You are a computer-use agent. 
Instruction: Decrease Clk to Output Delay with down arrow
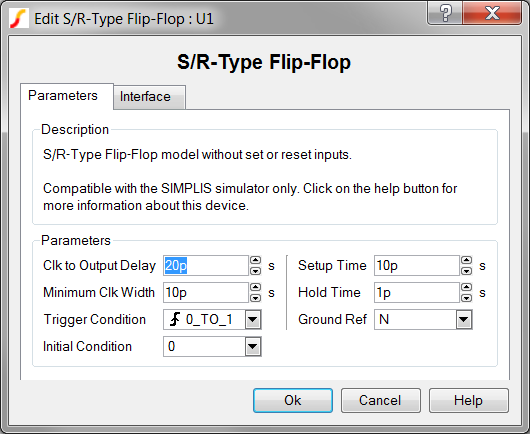point(256,271)
